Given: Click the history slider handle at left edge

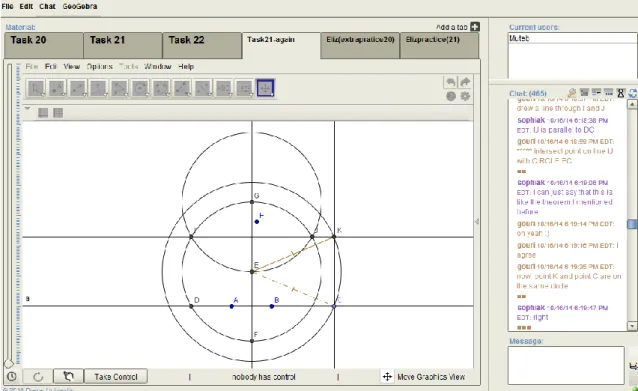Looking at the screenshot, I should [x=9, y=363].
